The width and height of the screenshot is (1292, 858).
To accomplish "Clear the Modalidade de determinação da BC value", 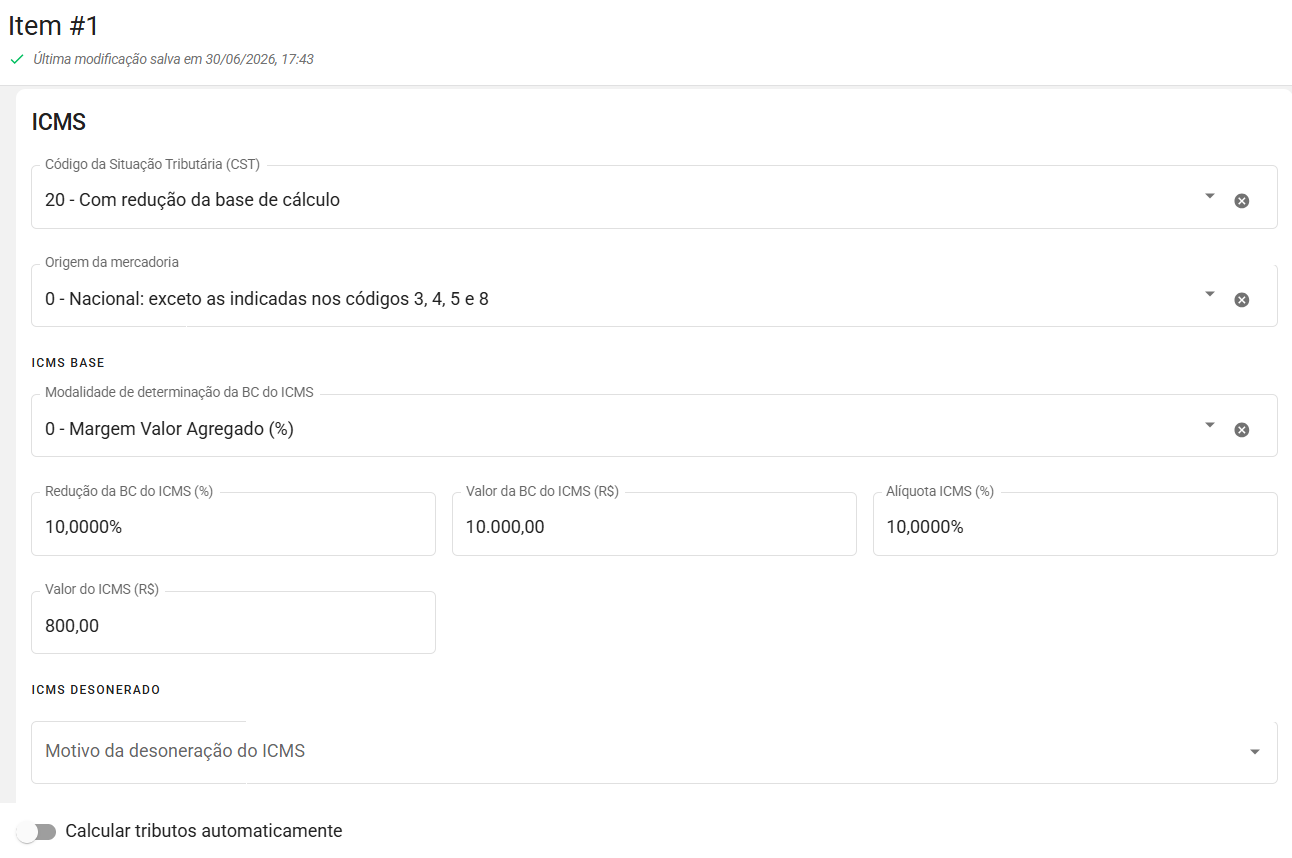I will (1241, 430).
